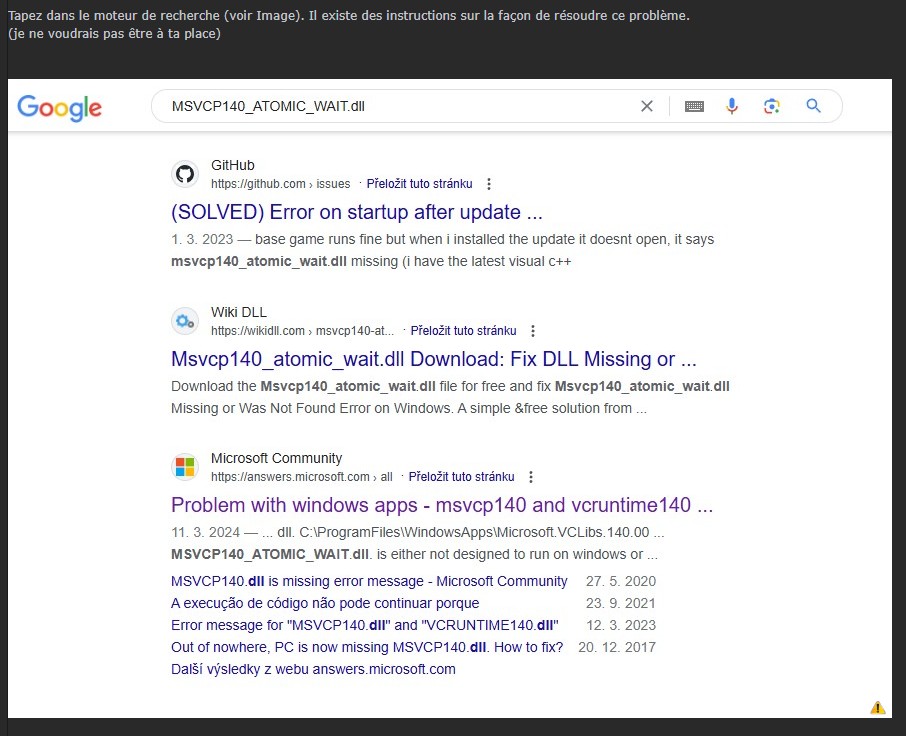
Task: Translate the Microsoft Community result page
Action: (461, 477)
